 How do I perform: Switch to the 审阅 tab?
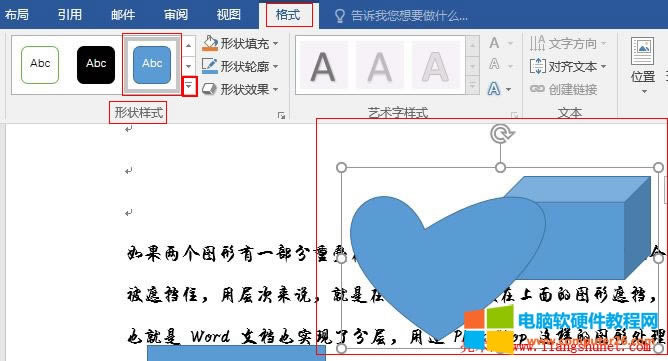[x=176, y=14]
